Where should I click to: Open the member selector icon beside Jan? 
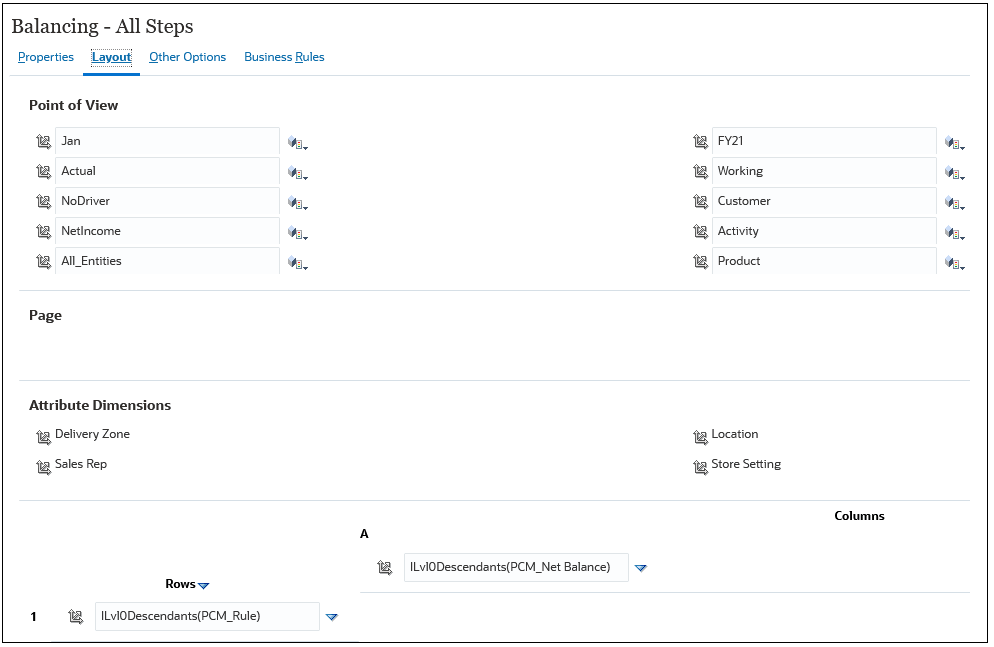297,143
